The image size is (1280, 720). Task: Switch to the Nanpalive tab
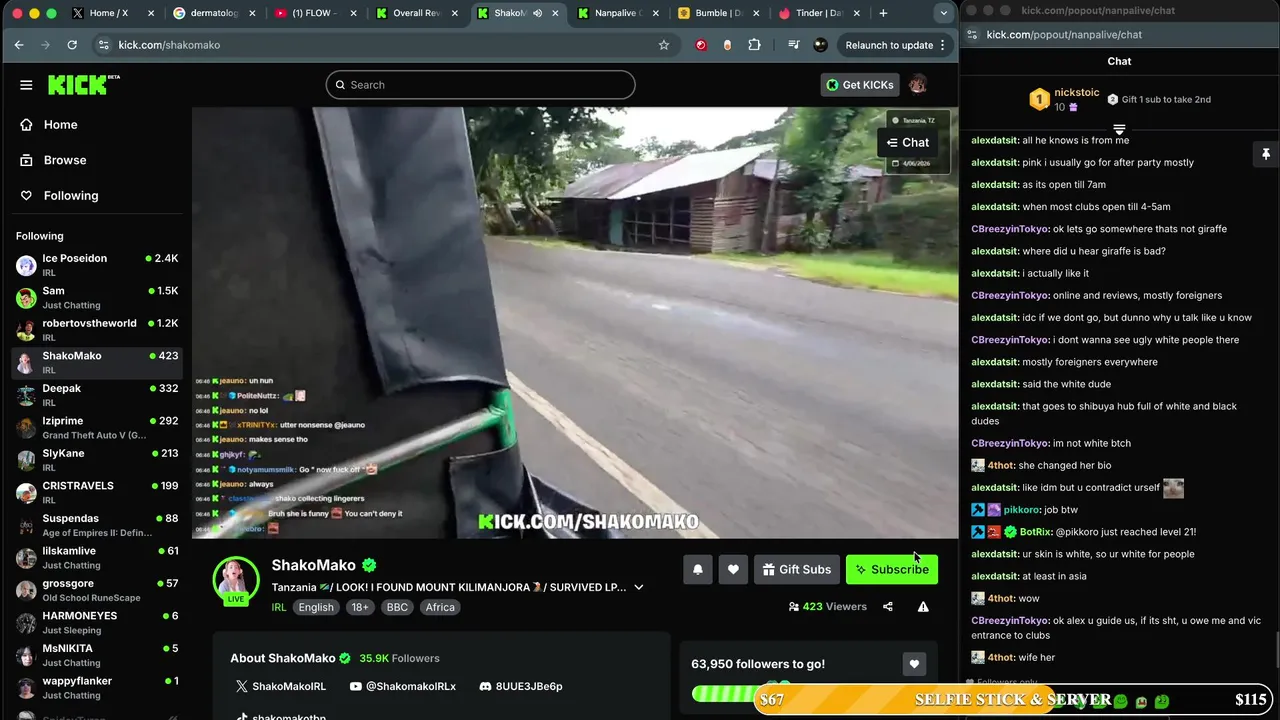pos(617,13)
